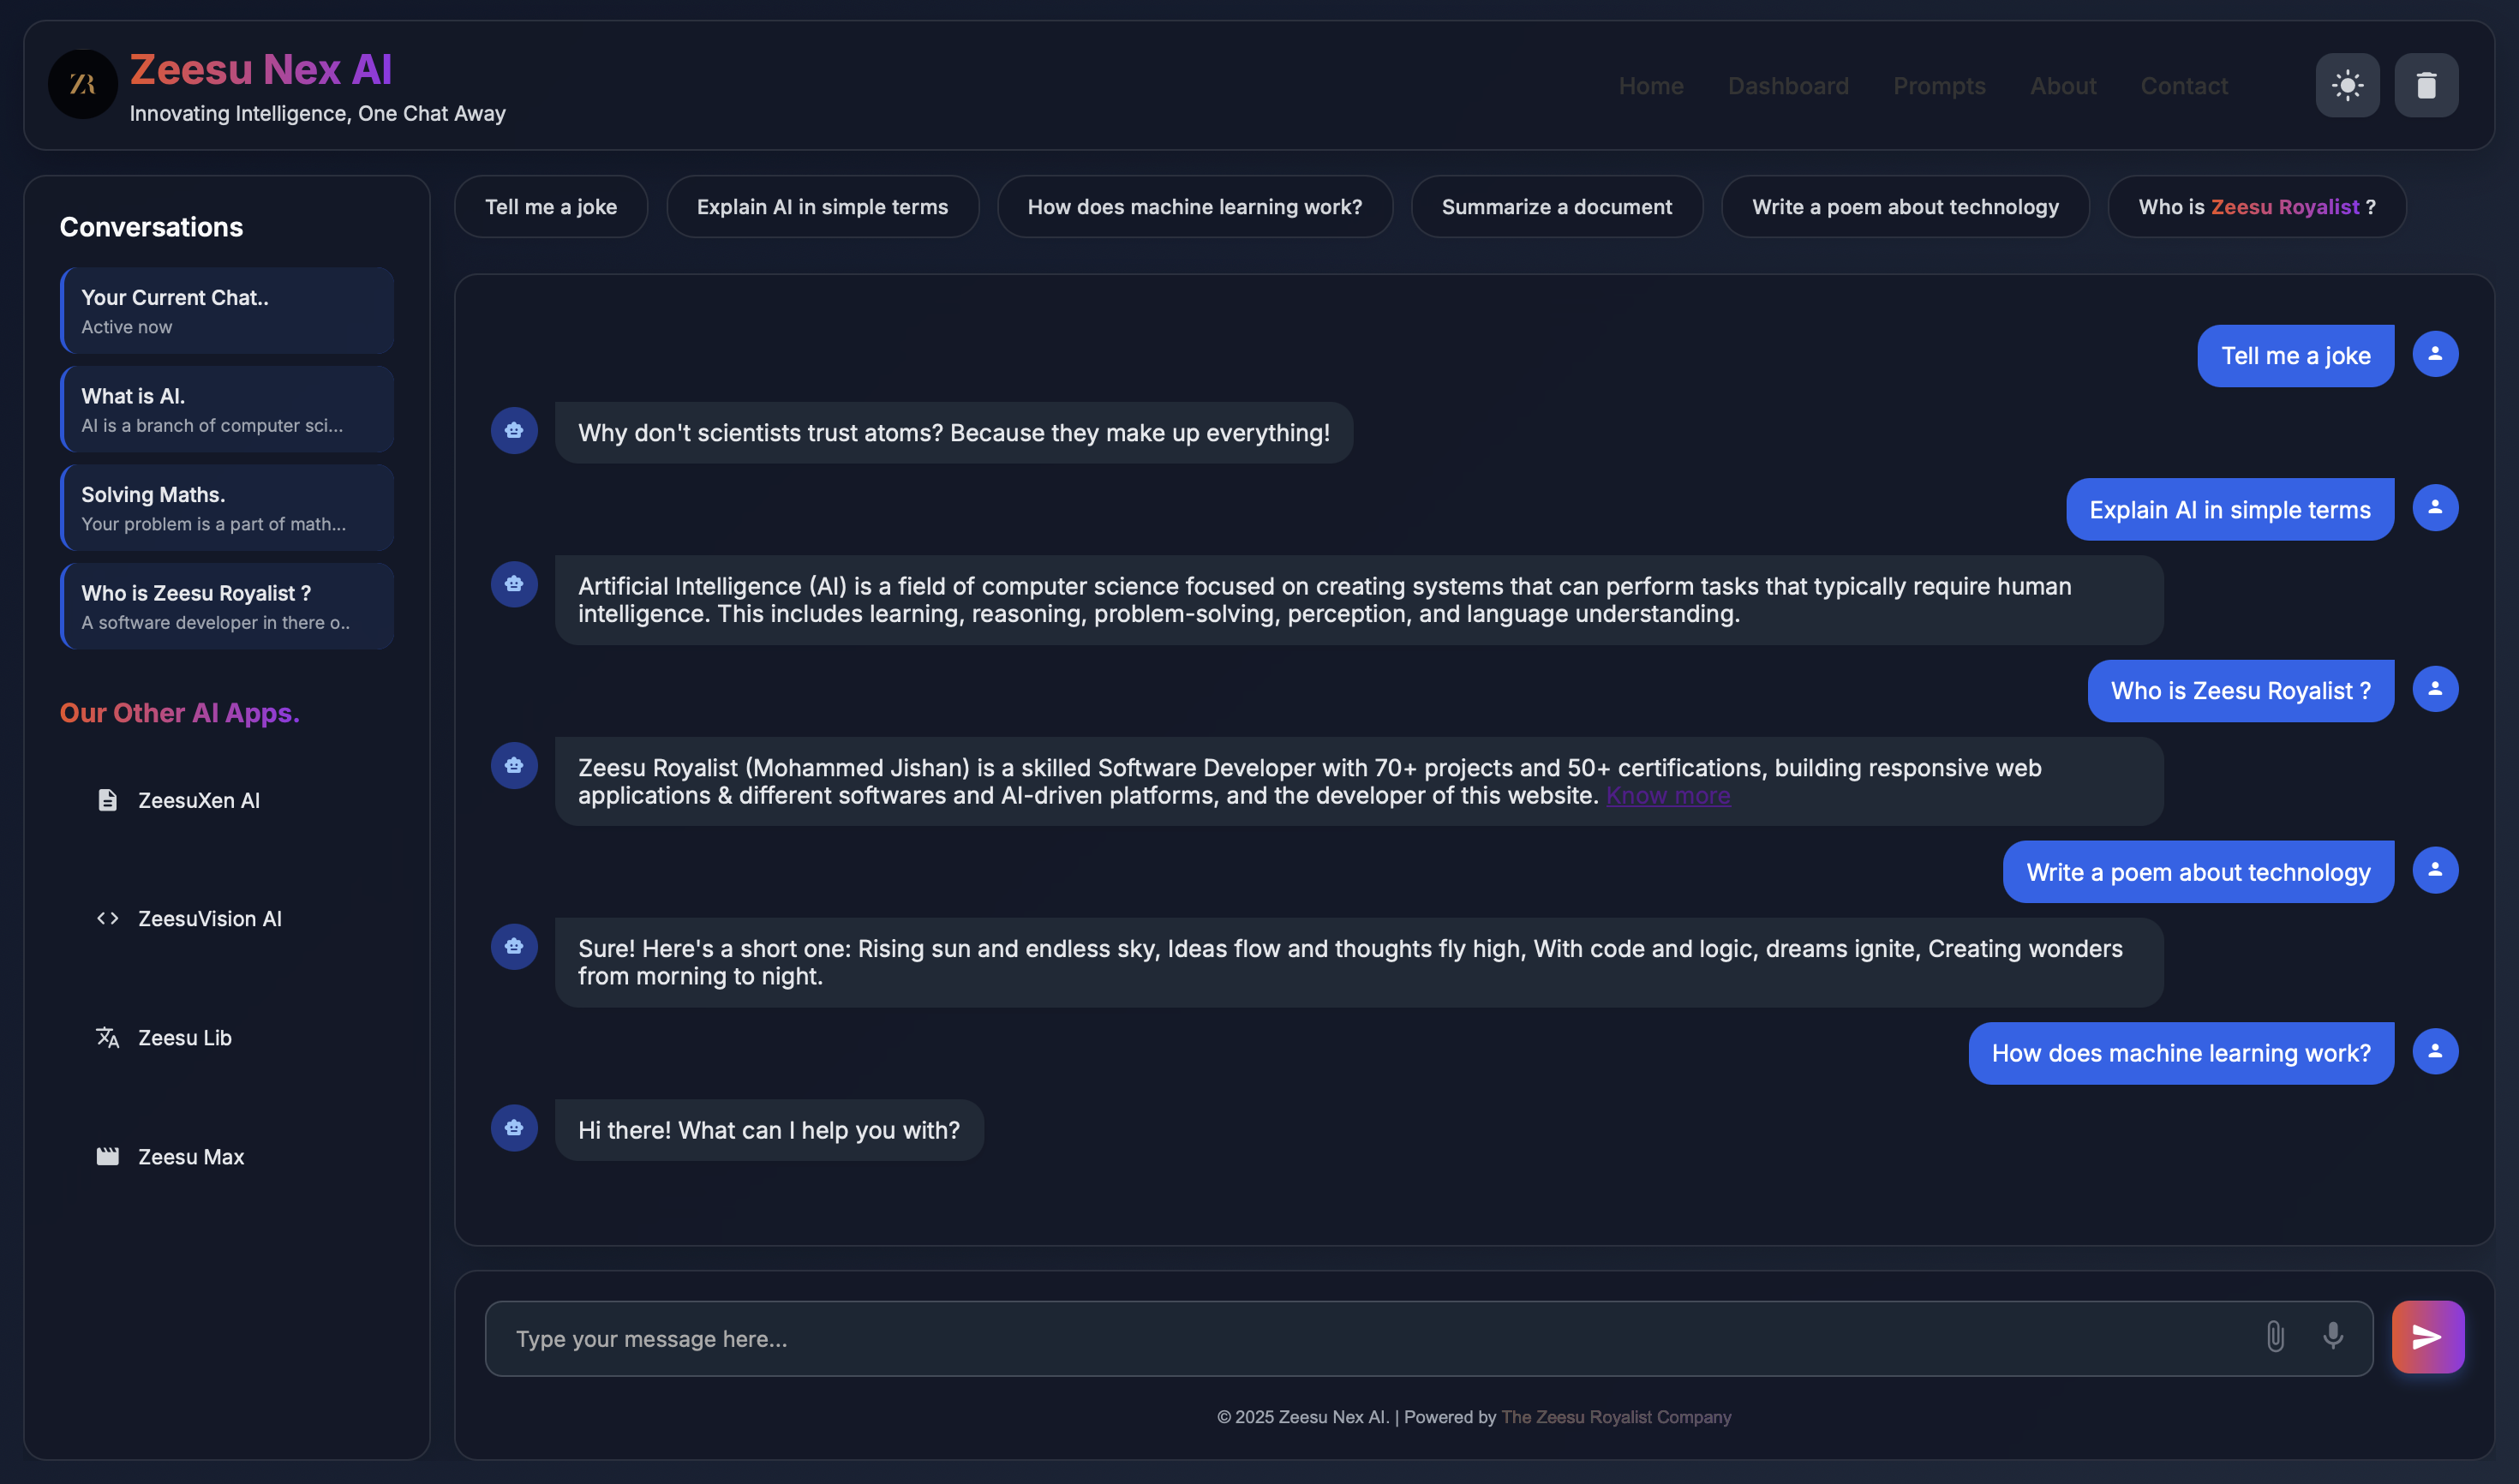The image size is (2519, 1484).
Task: Click user avatar beside 'How does machine learning work?' message
Action: (2436, 1051)
